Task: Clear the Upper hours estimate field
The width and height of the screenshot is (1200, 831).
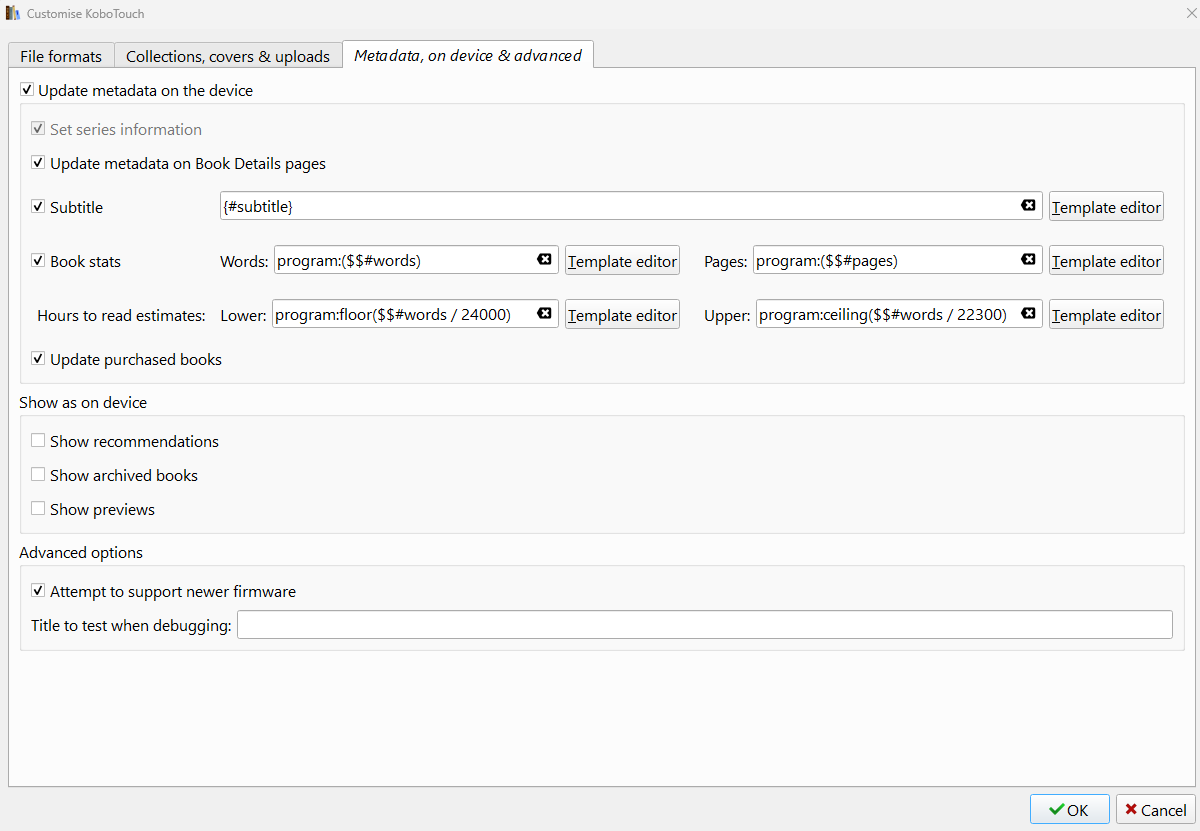Action: 1028,313
